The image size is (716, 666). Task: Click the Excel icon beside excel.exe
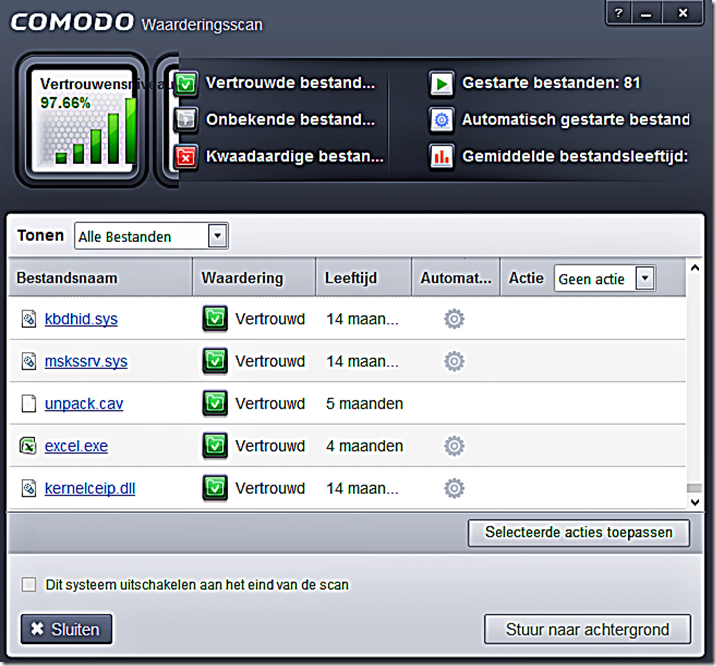click(28, 446)
